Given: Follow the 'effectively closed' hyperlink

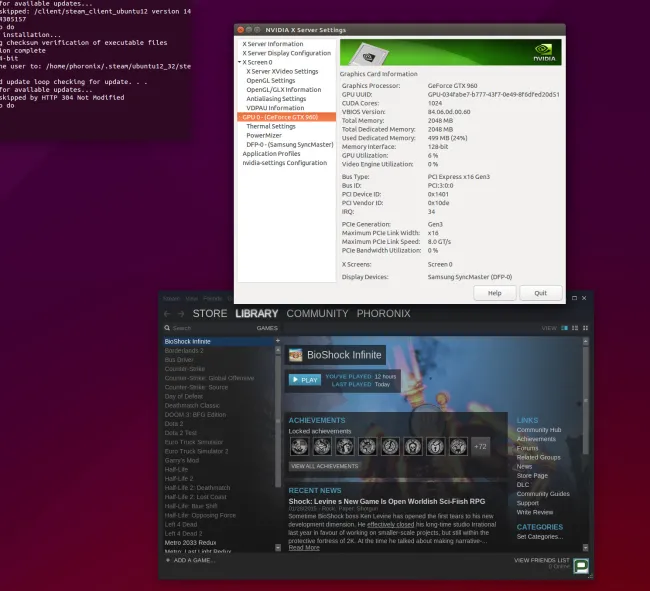Looking at the screenshot, I should [390, 524].
